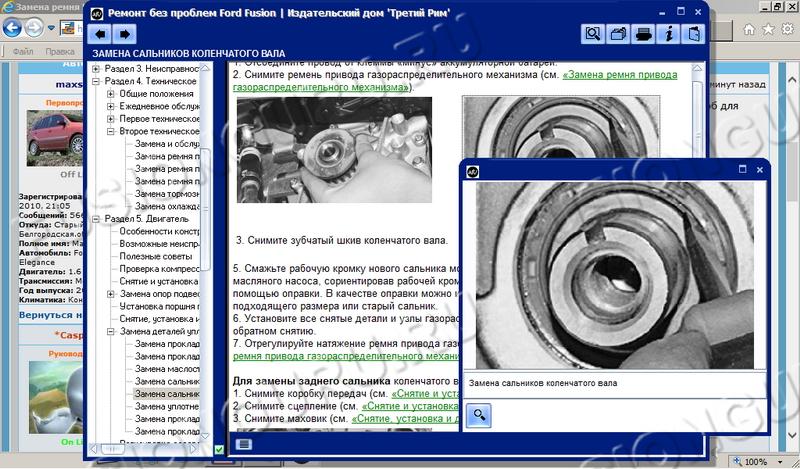This screenshot has width=800, height=469.
Task: Open the bookmarks folders icon in manual toolbar
Action: 618,34
